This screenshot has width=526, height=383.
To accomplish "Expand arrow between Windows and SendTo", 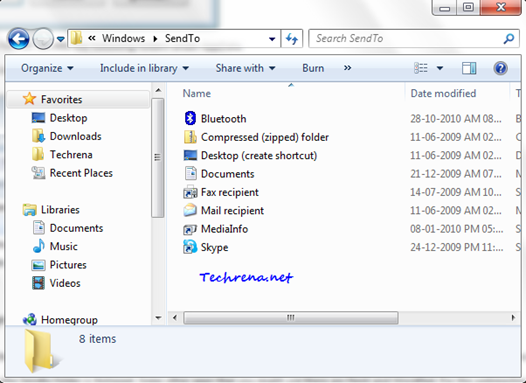I will tap(155, 39).
